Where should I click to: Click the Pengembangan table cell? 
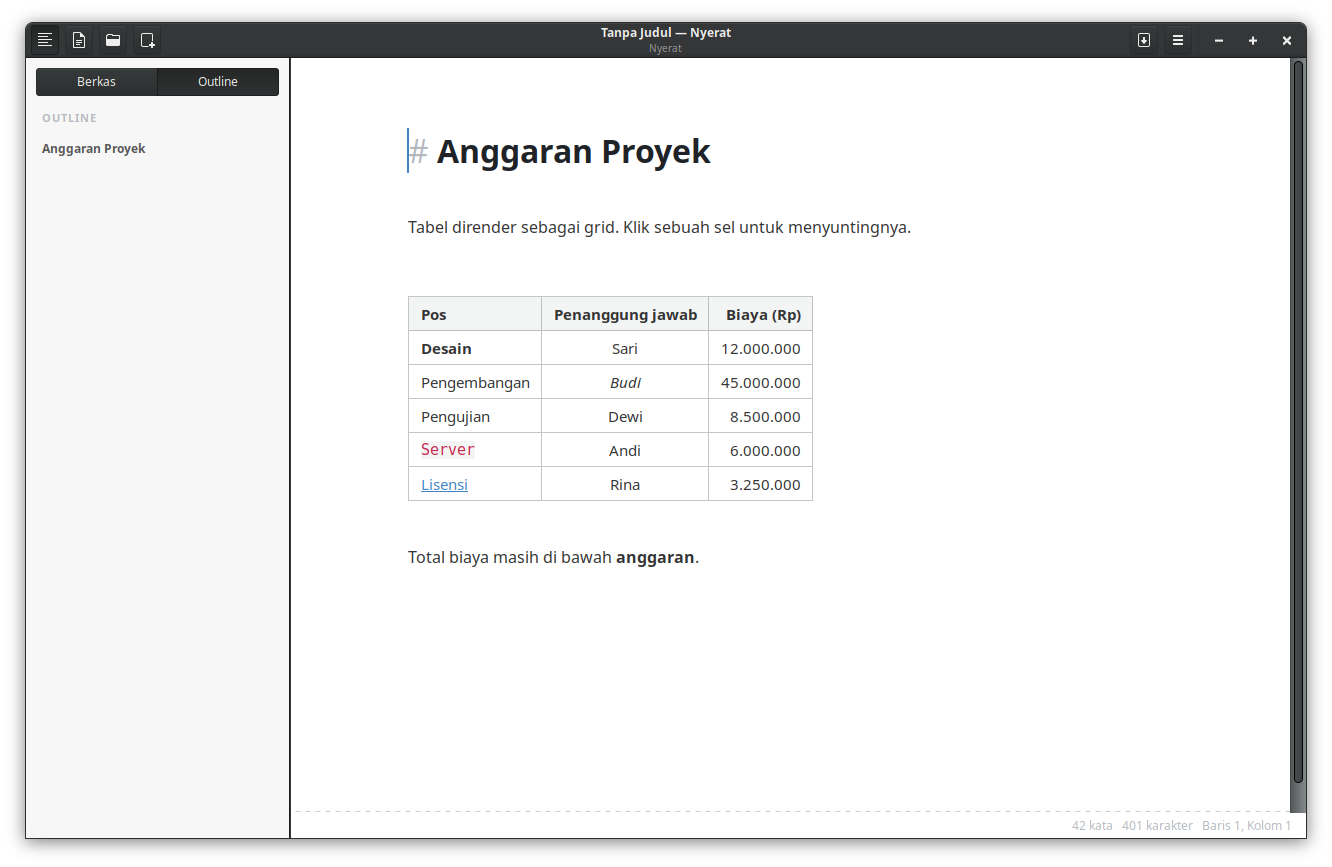[x=475, y=382]
